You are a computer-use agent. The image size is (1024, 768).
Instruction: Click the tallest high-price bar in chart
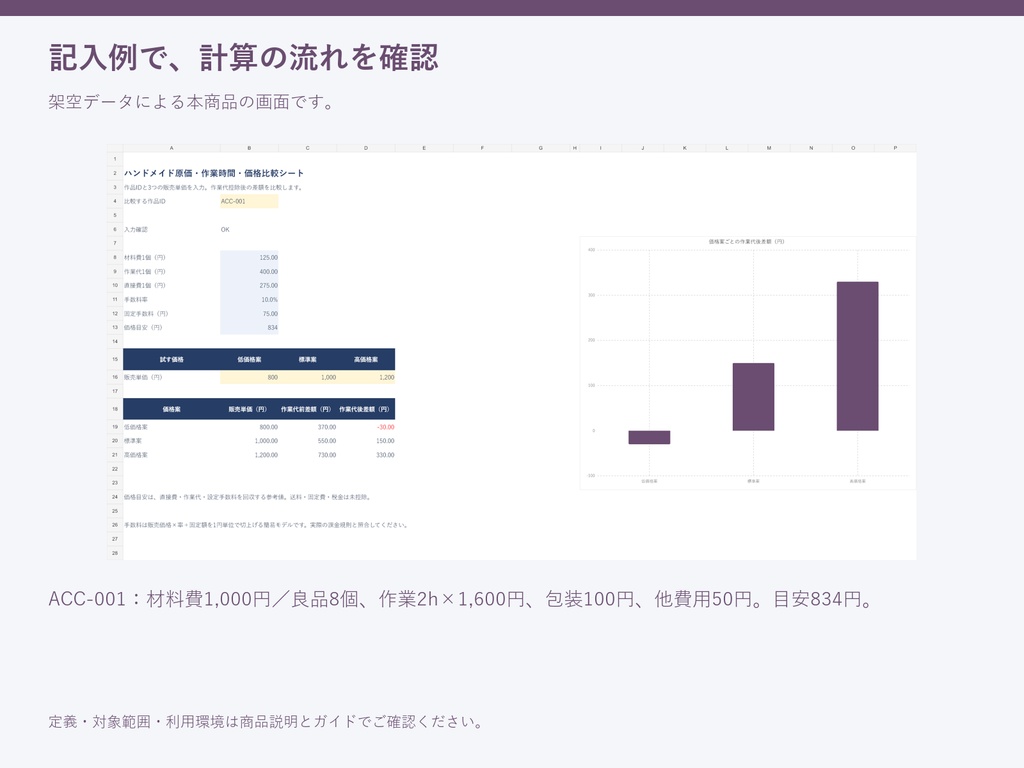[x=857, y=357]
